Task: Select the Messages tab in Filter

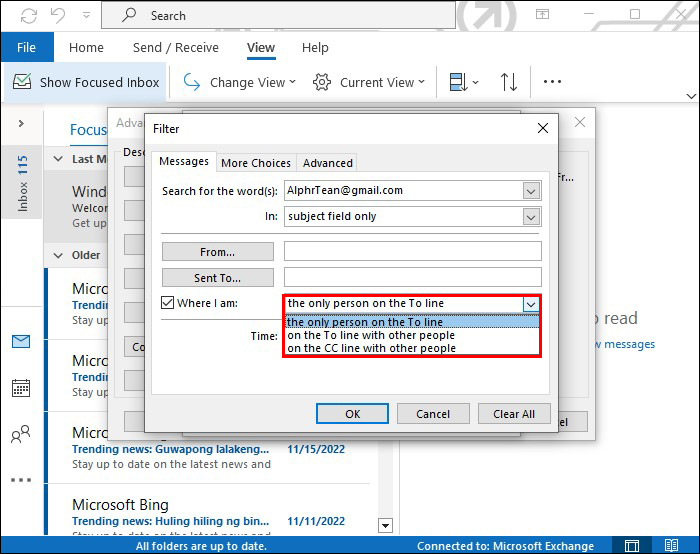Action: point(184,161)
